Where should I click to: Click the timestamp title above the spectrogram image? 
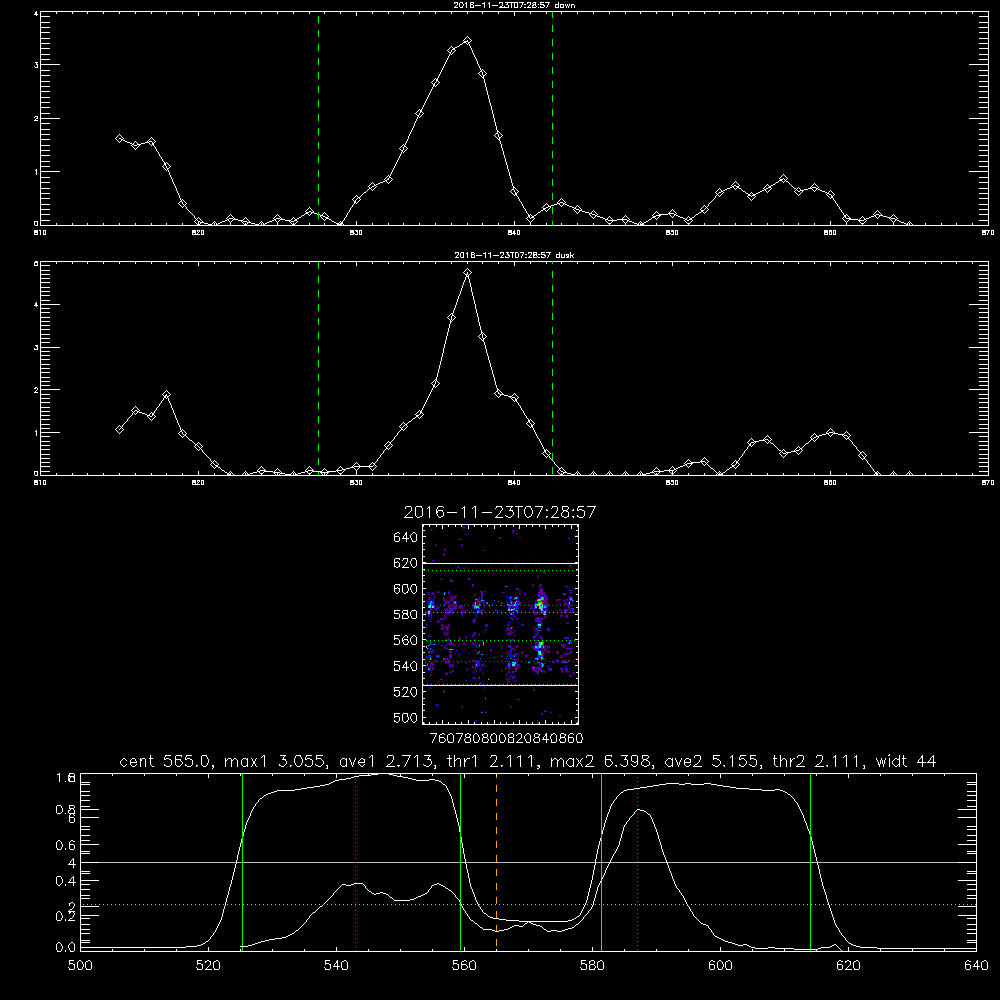pyautogui.click(x=500, y=512)
